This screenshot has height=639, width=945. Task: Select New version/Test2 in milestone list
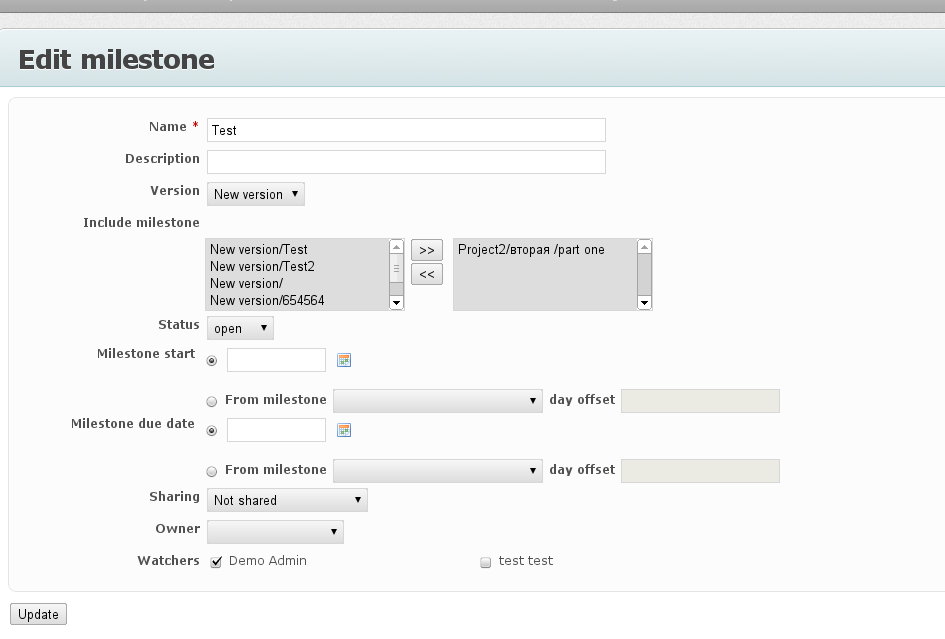(x=262, y=266)
